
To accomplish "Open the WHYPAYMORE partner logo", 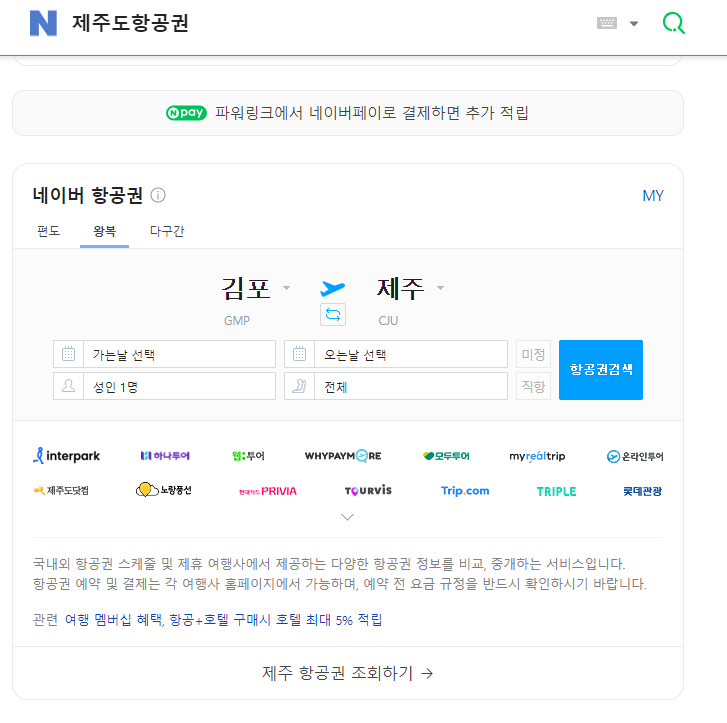I will pos(343,456).
